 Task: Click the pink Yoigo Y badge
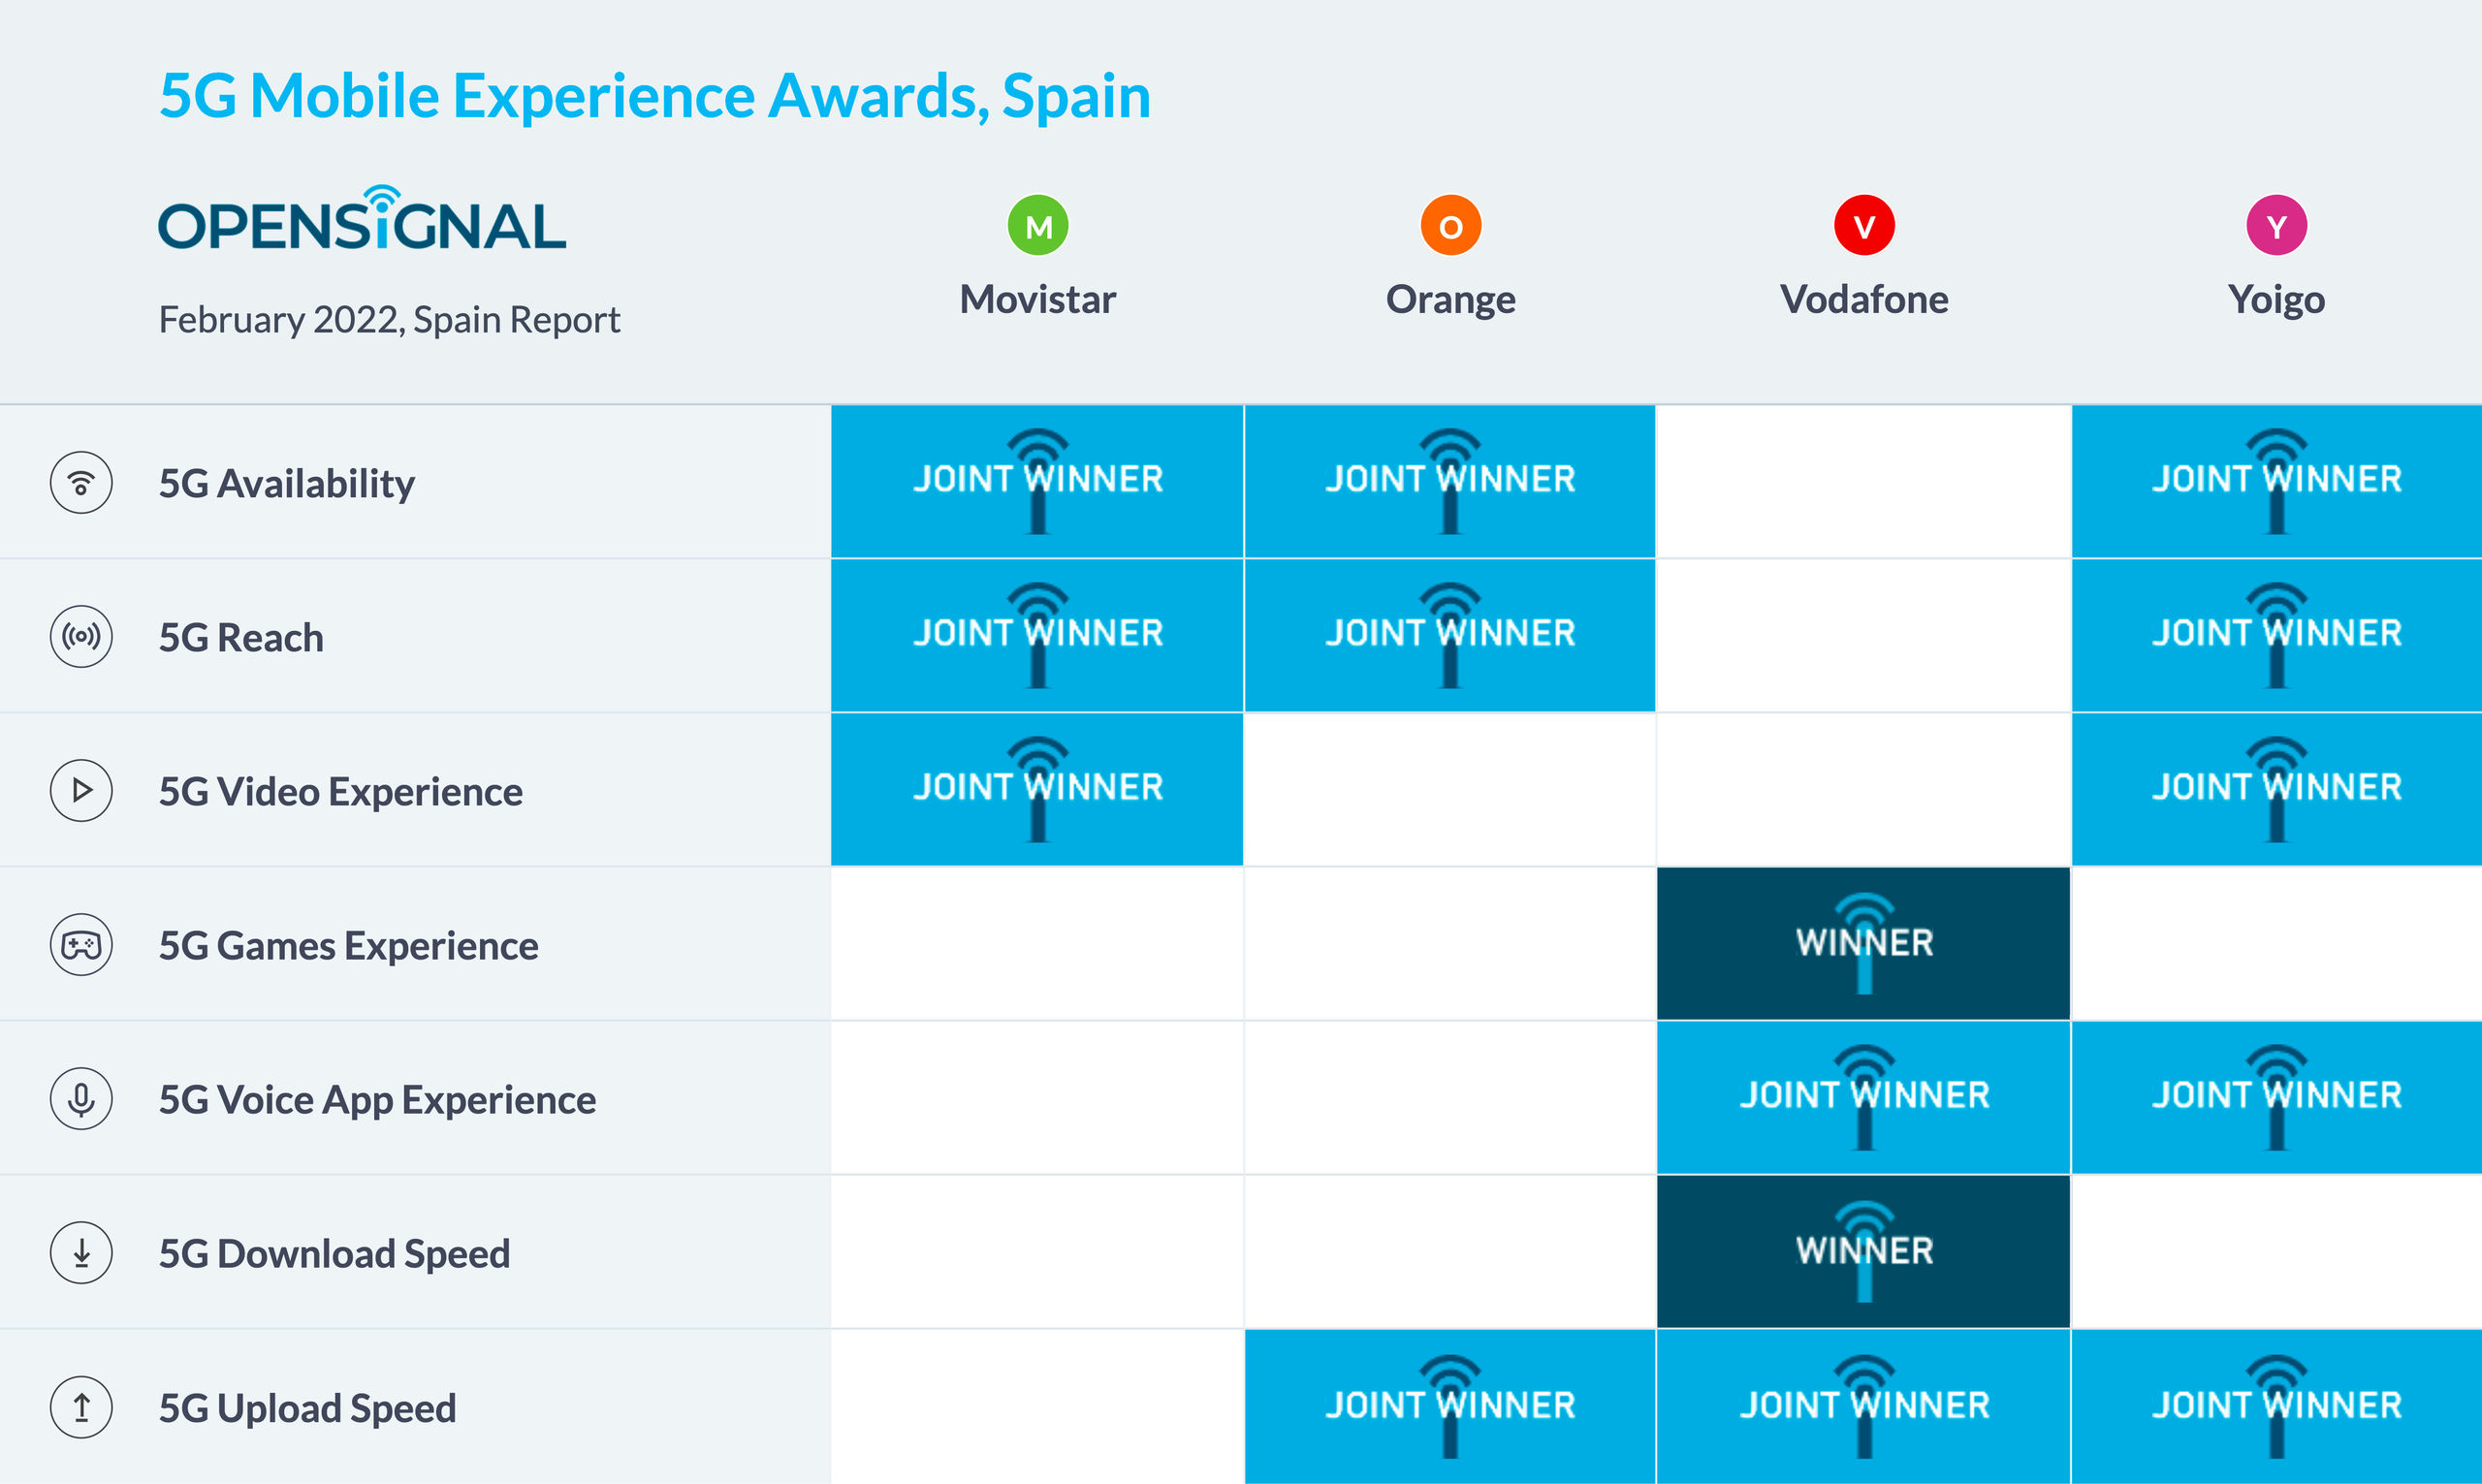(2277, 226)
